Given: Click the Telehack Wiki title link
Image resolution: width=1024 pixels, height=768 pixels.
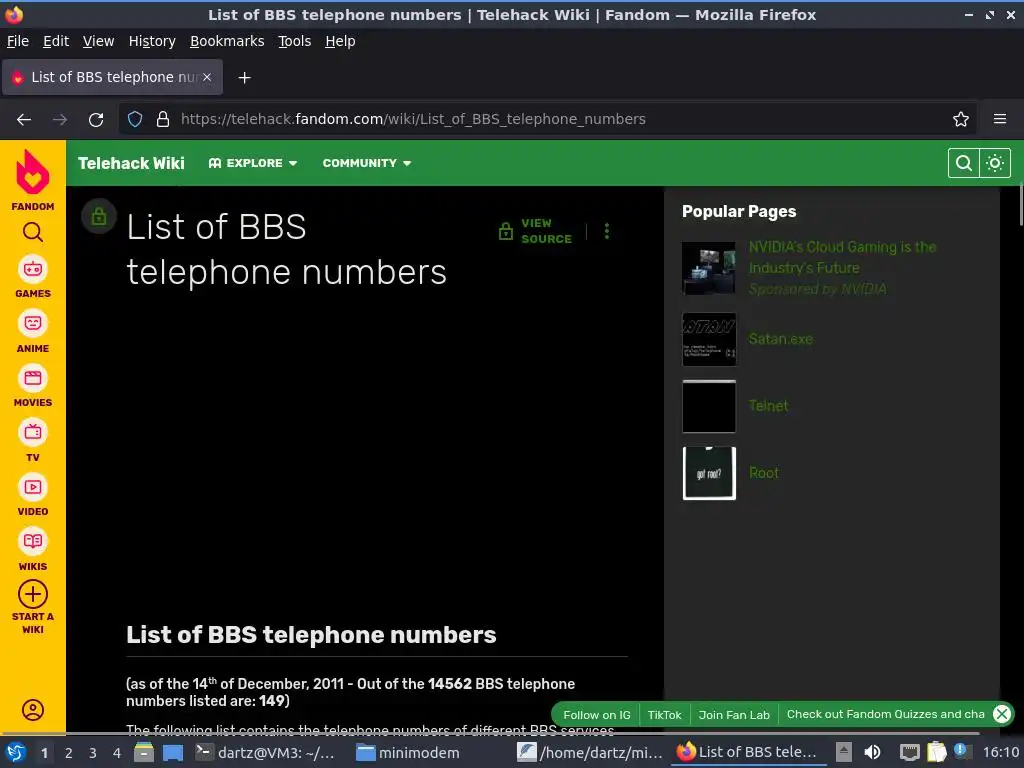Looking at the screenshot, I should (131, 163).
